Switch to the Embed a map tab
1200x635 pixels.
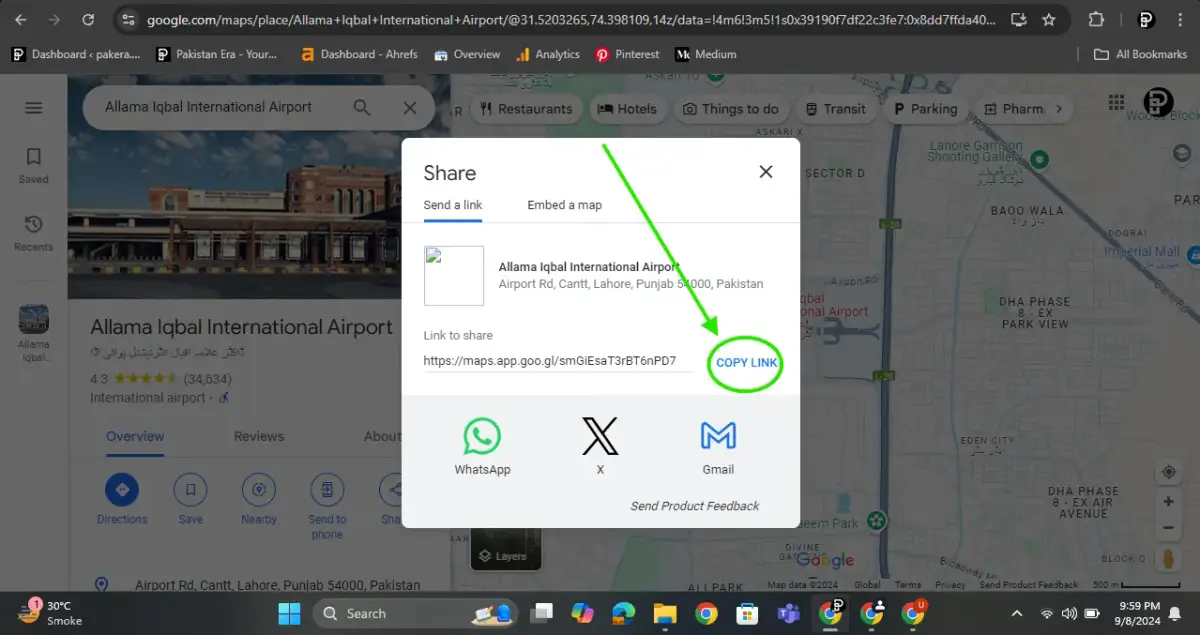[x=564, y=205]
